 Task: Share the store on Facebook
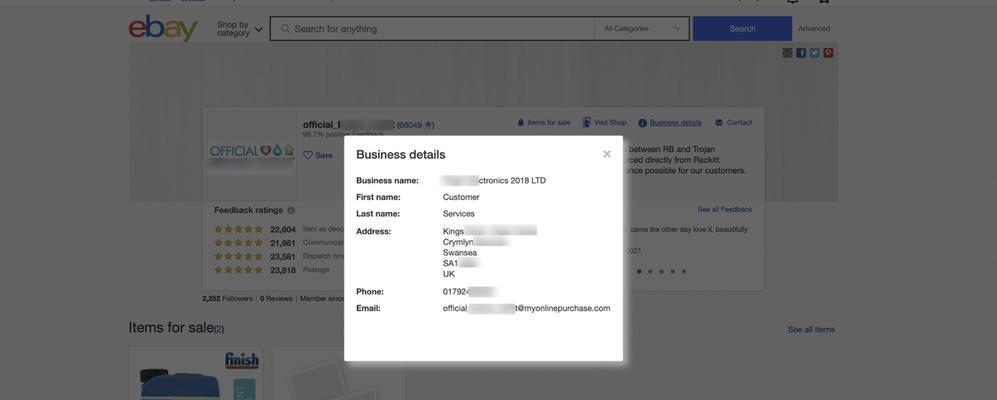coord(801,53)
